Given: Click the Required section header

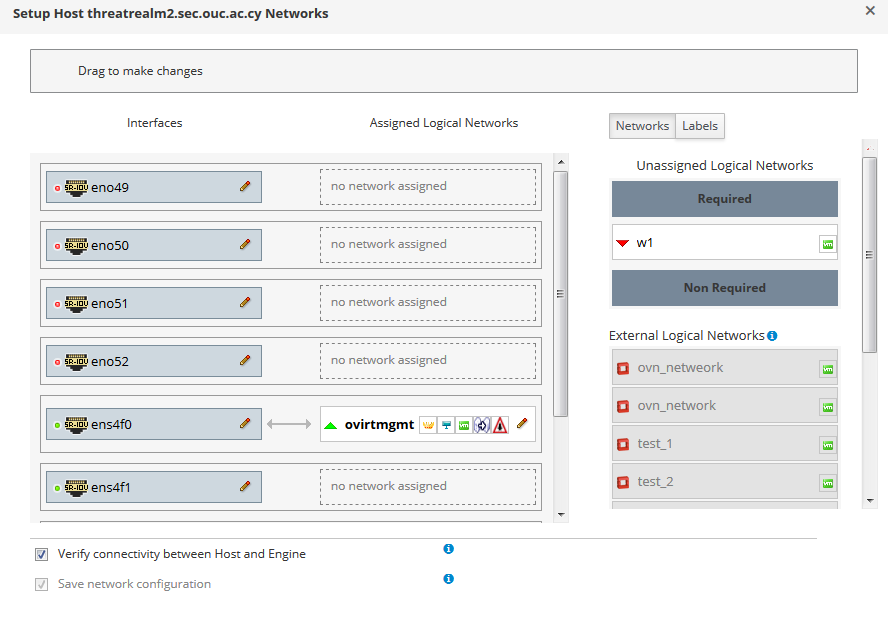Looking at the screenshot, I should [724, 199].
